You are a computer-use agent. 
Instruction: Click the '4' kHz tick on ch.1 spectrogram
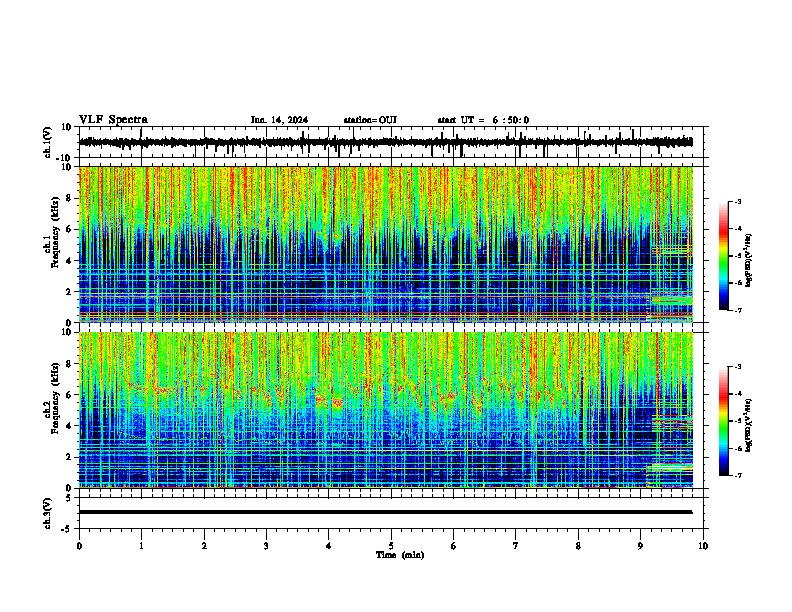69,261
